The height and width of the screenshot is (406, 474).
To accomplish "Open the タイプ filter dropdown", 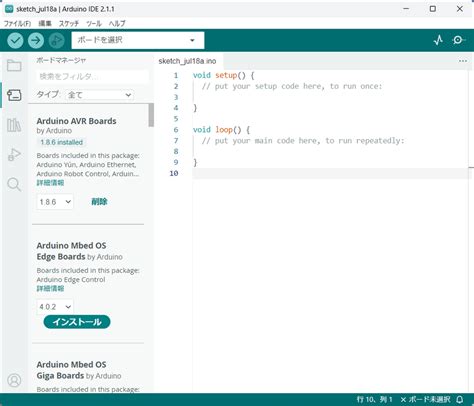I will [99, 95].
